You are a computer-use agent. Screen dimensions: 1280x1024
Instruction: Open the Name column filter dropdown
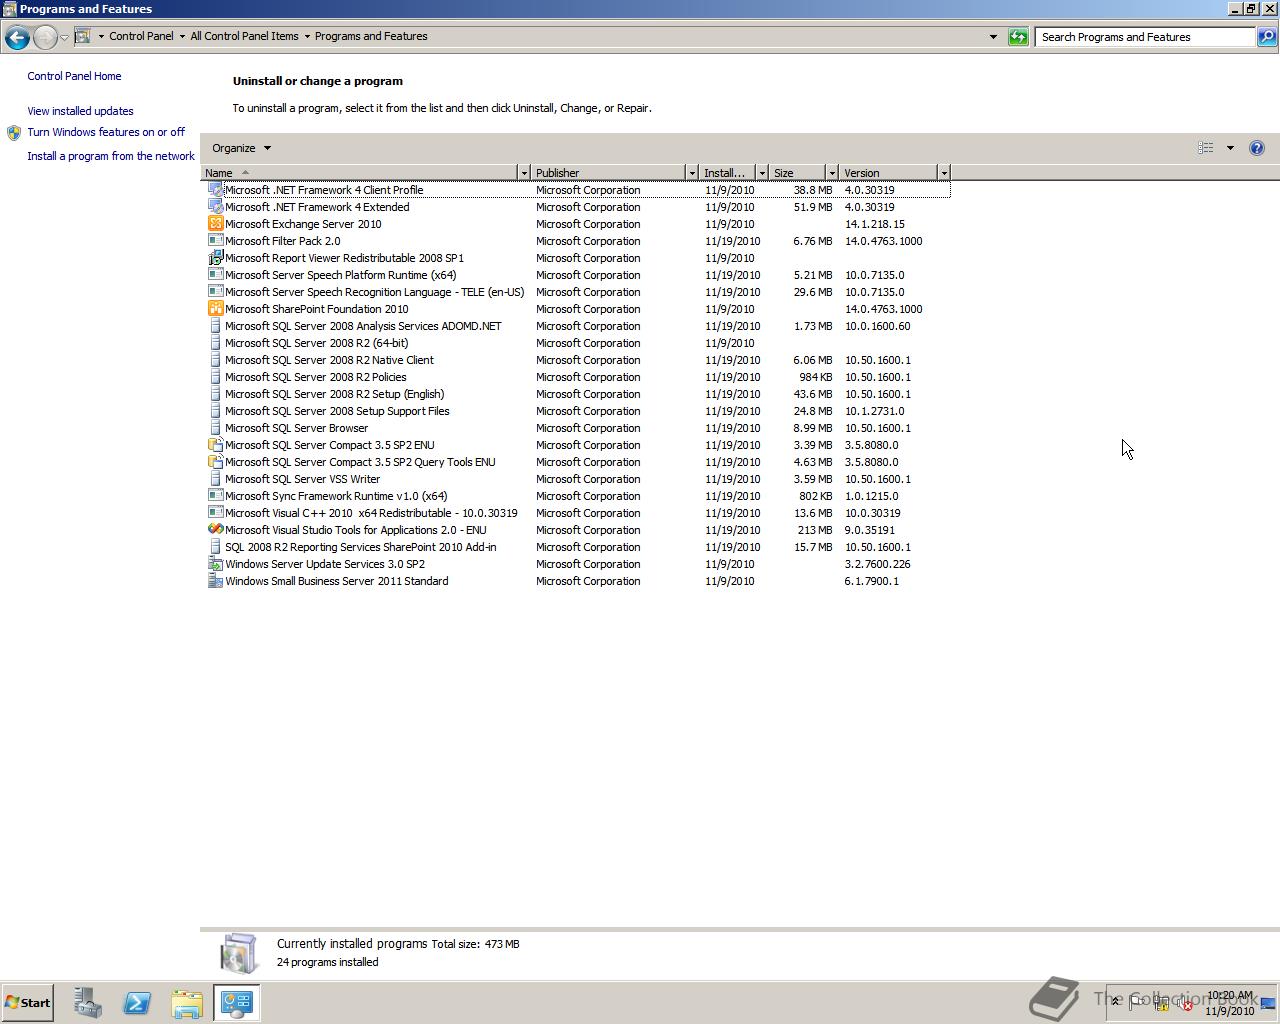[x=523, y=173]
